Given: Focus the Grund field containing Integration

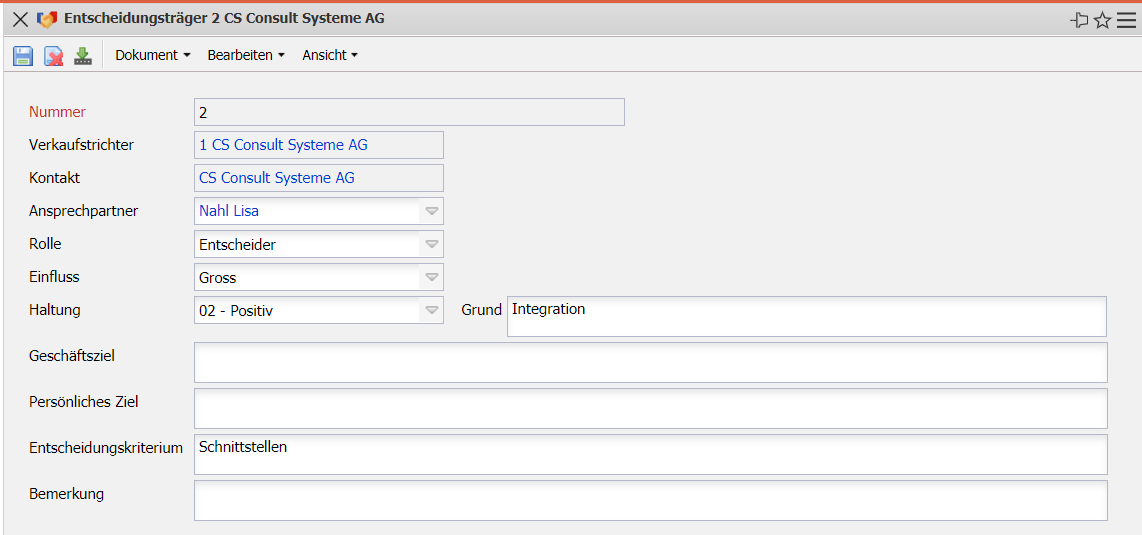Looking at the screenshot, I should click(x=806, y=316).
